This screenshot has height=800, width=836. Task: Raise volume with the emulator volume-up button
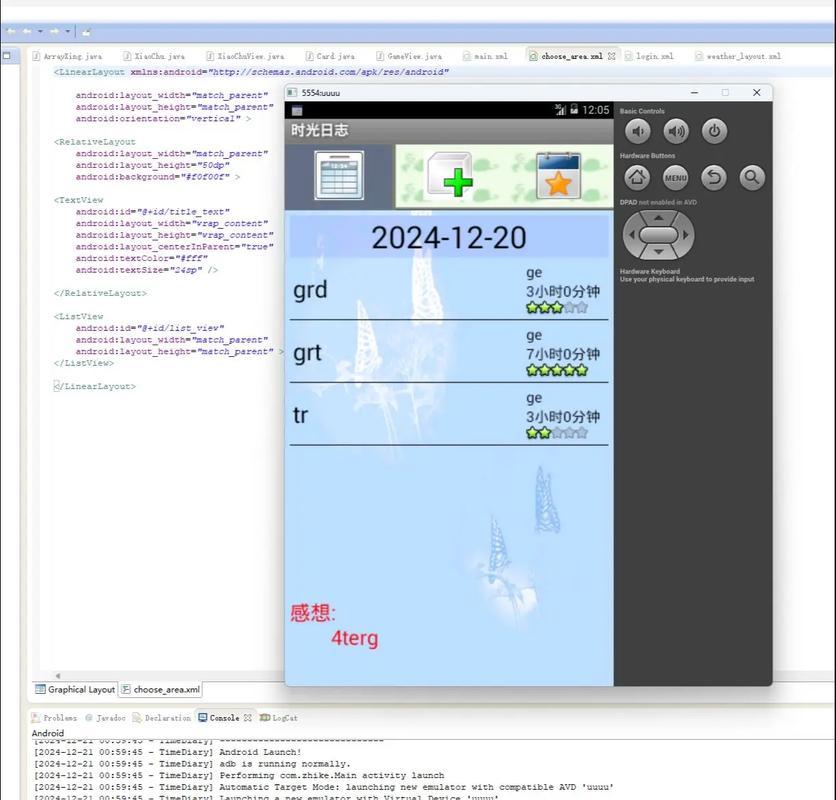click(x=676, y=131)
